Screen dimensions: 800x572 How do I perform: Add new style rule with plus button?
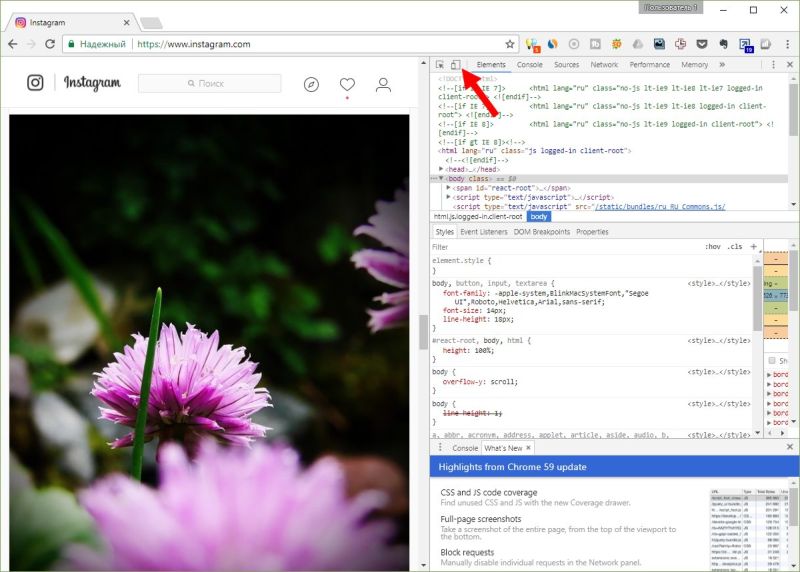coord(754,246)
